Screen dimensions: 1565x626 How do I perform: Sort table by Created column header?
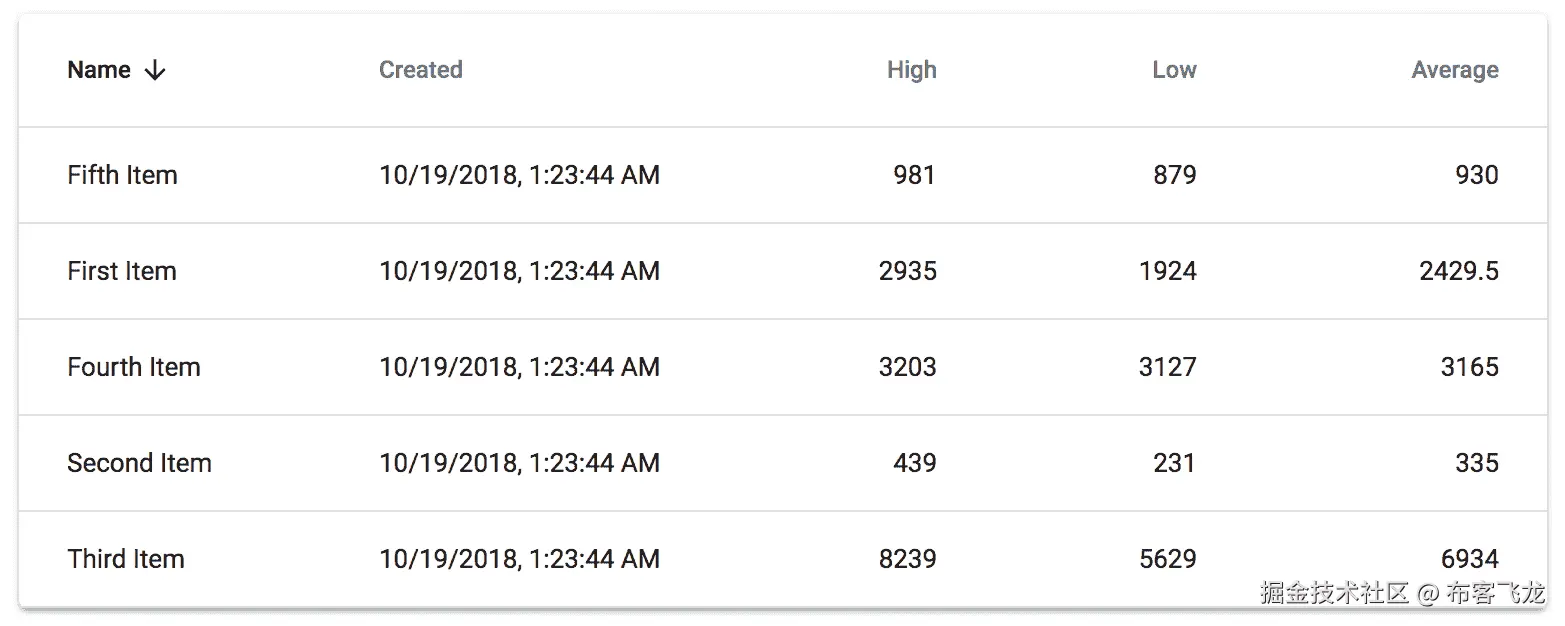(x=420, y=70)
